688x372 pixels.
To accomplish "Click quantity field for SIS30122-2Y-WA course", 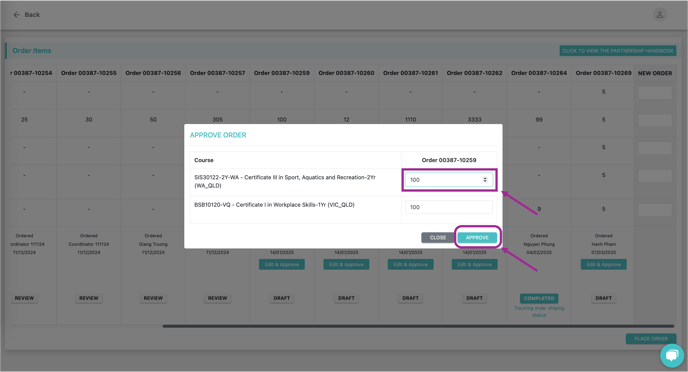I will (448, 179).
